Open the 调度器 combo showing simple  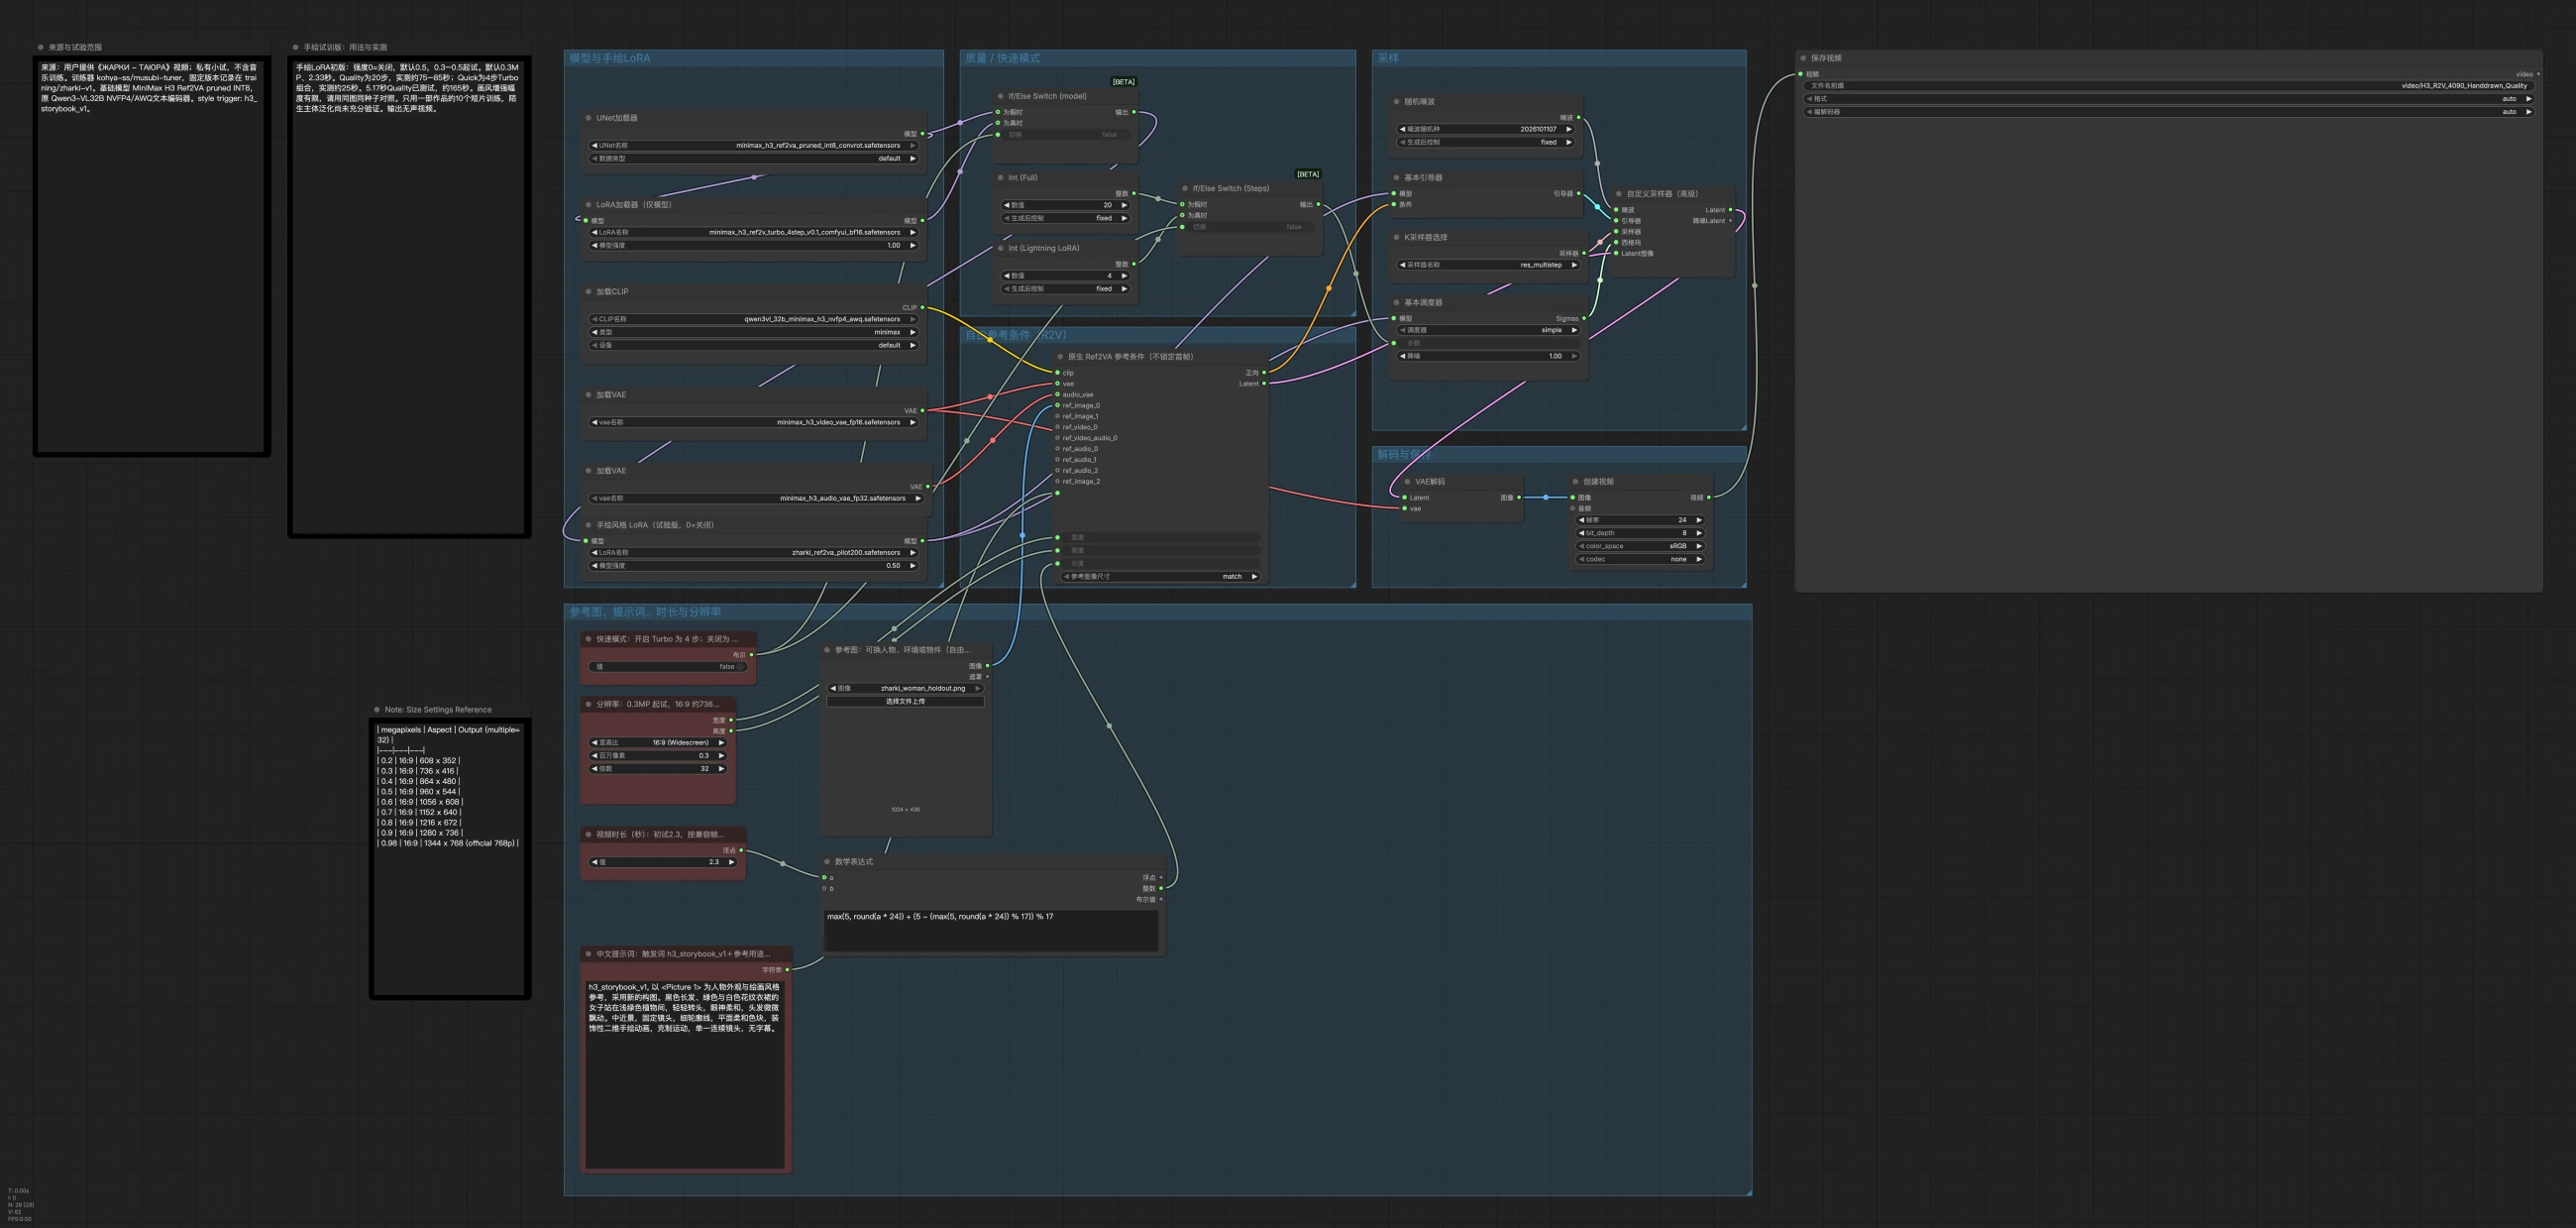tap(1488, 330)
